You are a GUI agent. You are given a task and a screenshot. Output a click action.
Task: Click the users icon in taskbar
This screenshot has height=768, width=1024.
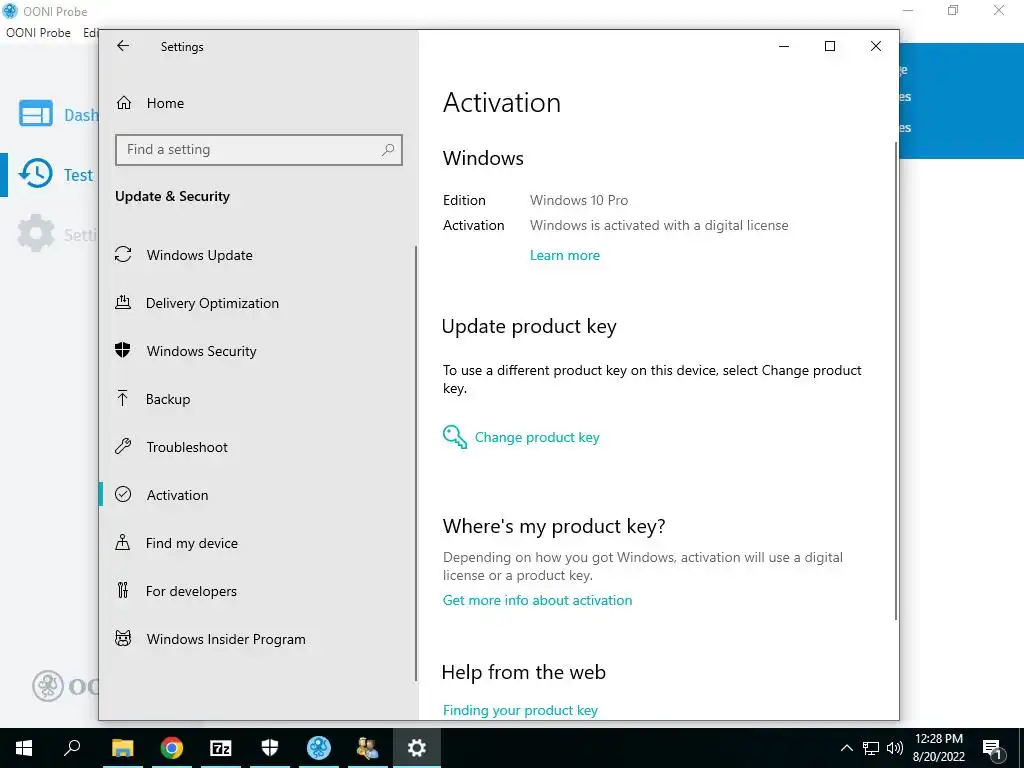pyautogui.click(x=368, y=748)
